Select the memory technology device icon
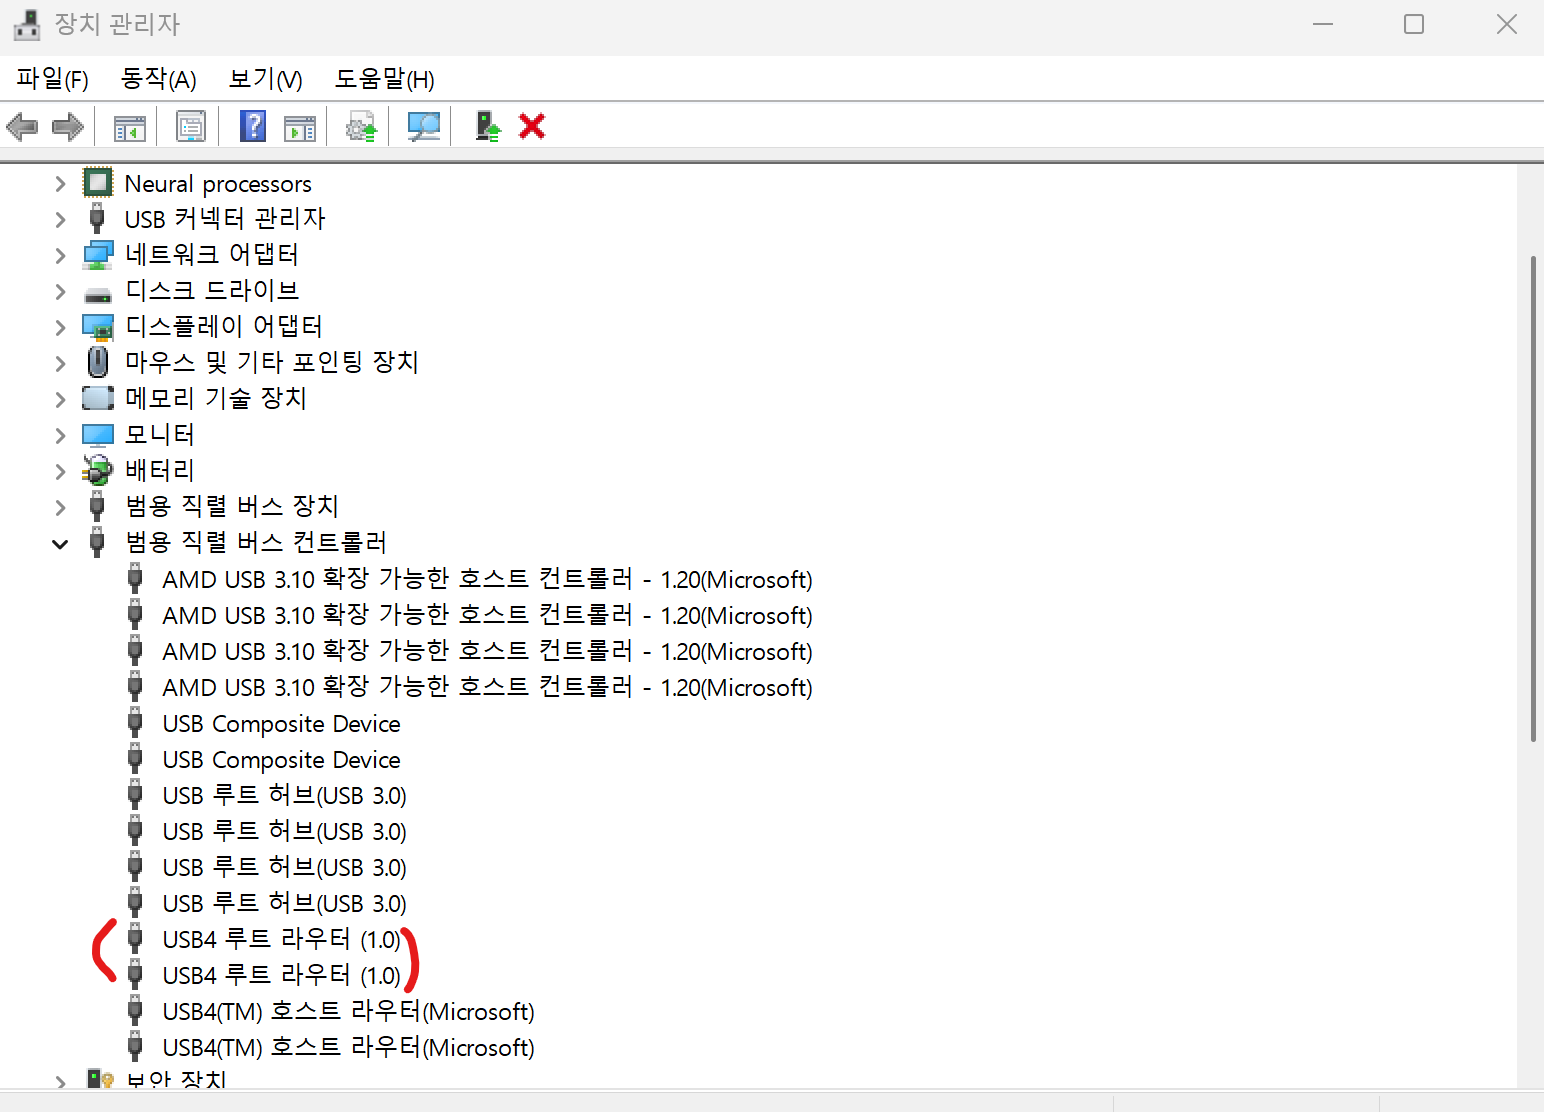Screen dimensions: 1544x1112 98,398
